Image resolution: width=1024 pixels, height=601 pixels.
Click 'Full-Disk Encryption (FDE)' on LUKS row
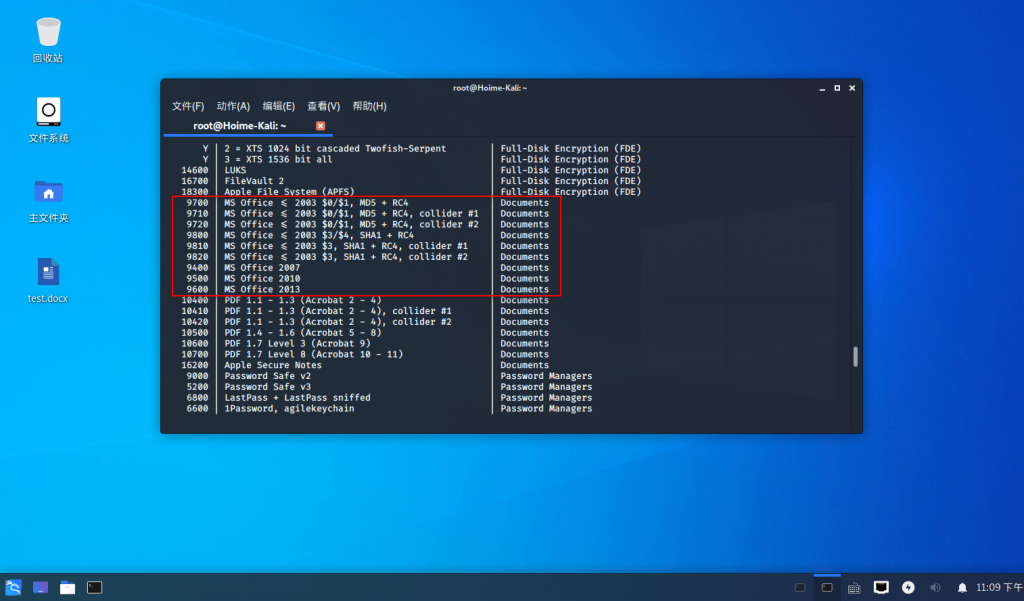571,170
